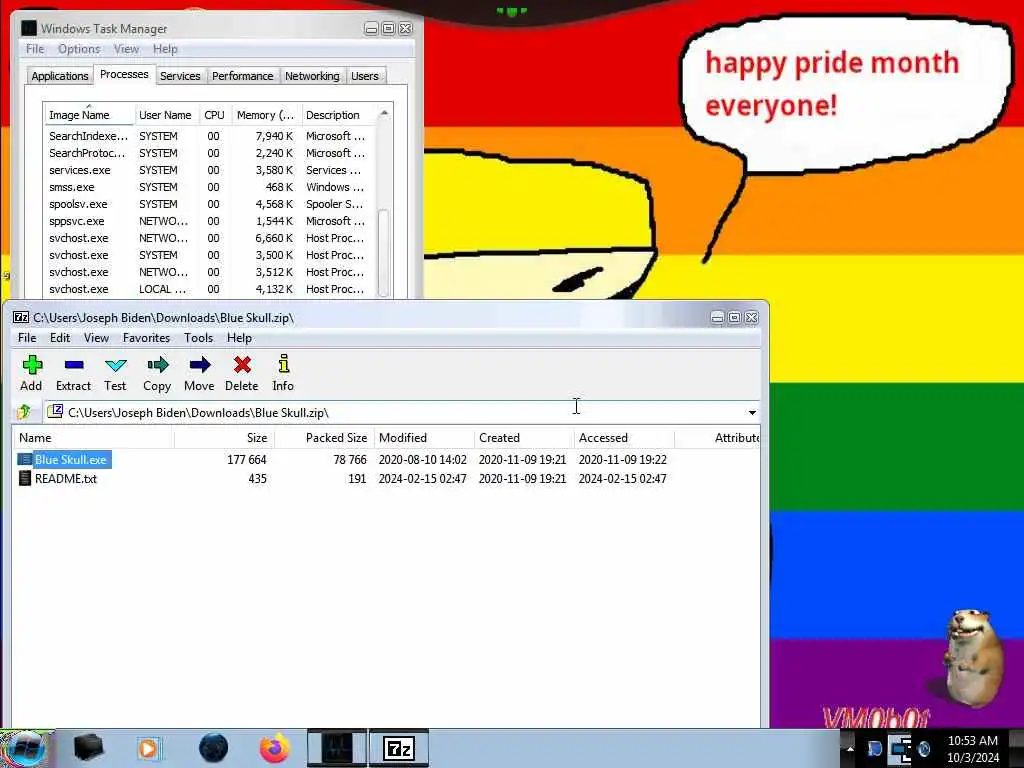Launch the media player taskbar icon
The height and width of the screenshot is (768, 1024).
click(x=149, y=748)
